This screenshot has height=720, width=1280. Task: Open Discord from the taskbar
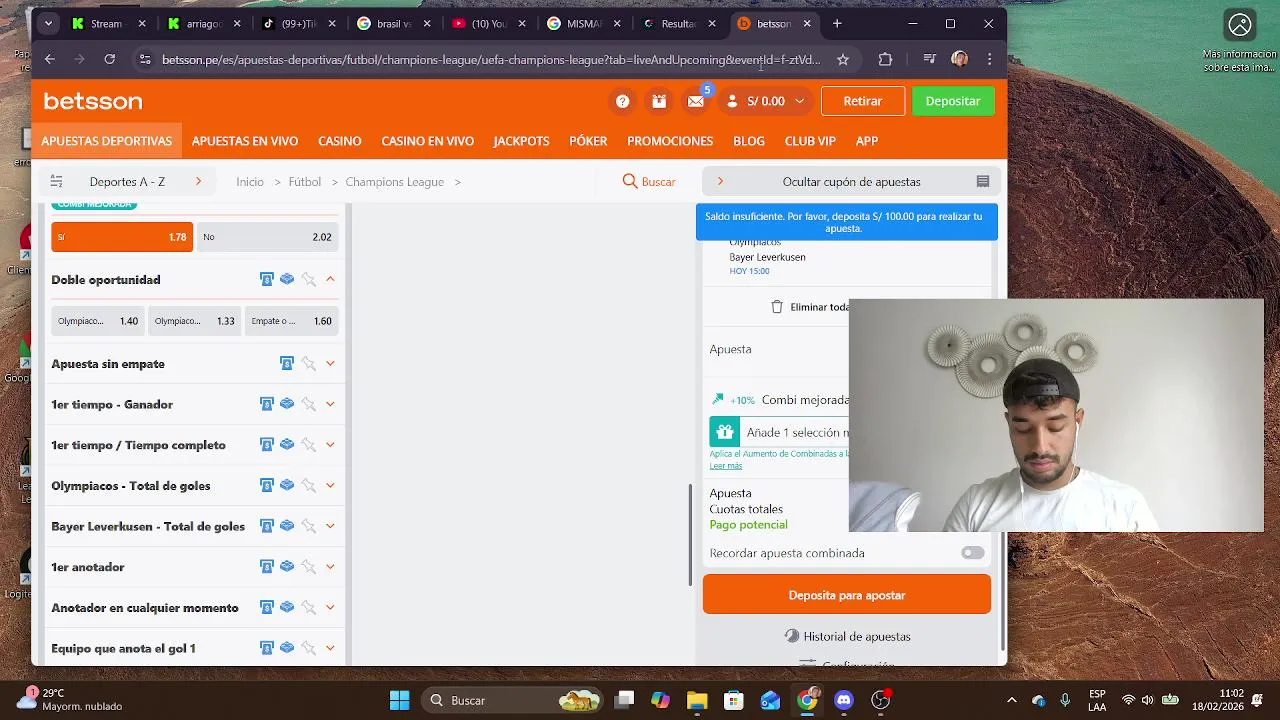pos(843,700)
